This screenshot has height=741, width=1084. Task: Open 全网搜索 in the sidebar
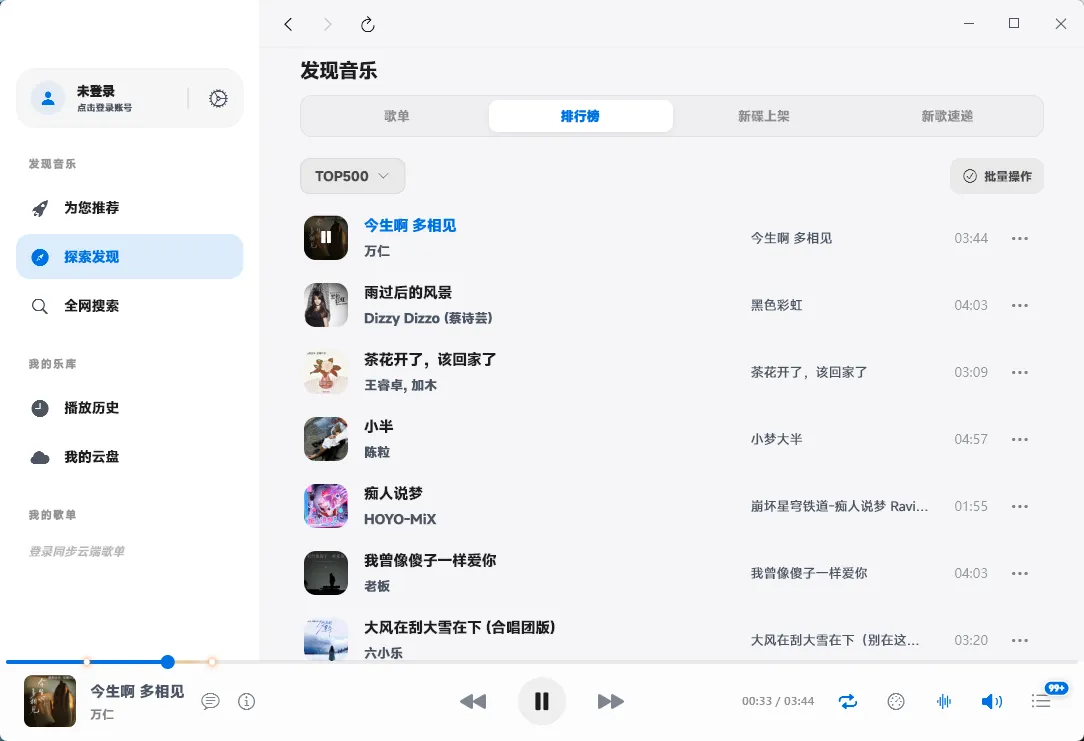click(91, 306)
